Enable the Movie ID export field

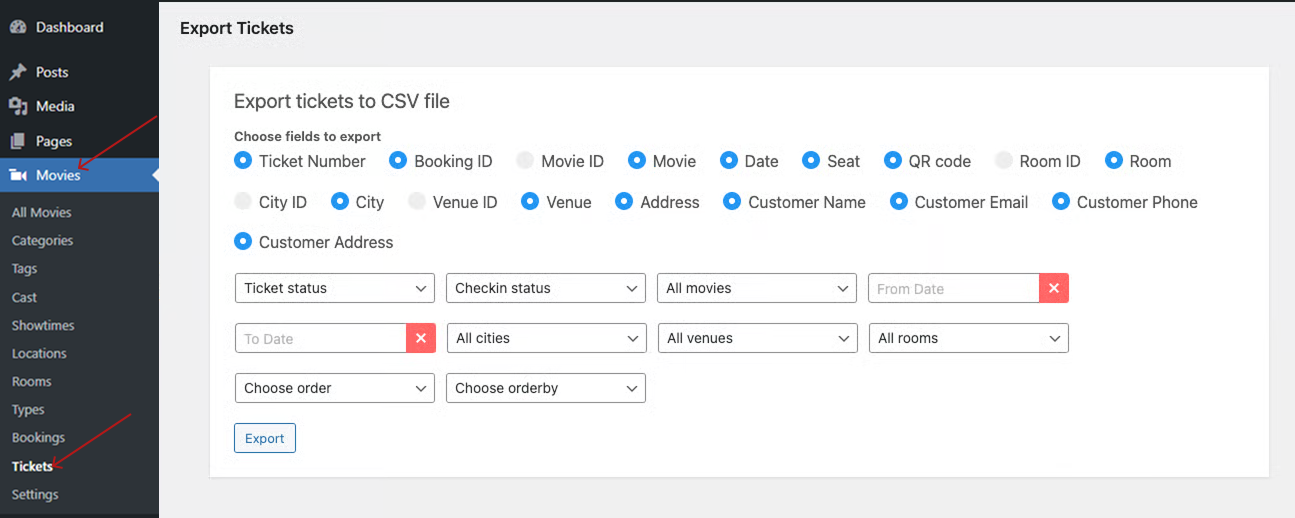pos(525,161)
